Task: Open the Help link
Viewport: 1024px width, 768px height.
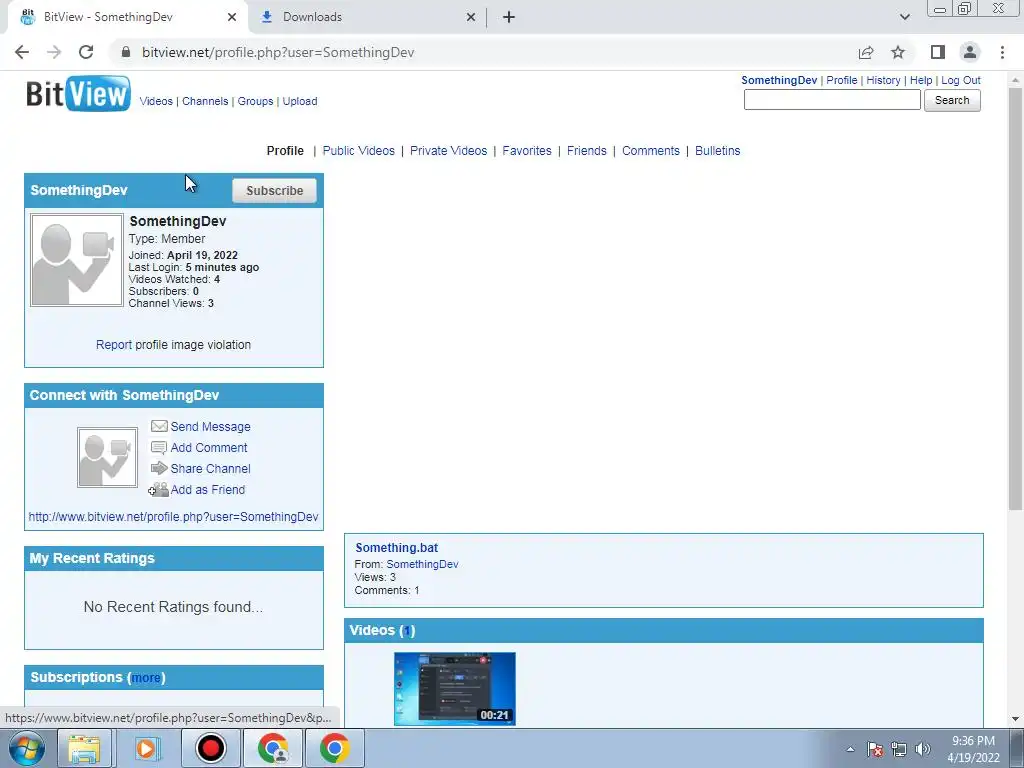Action: 921,80
